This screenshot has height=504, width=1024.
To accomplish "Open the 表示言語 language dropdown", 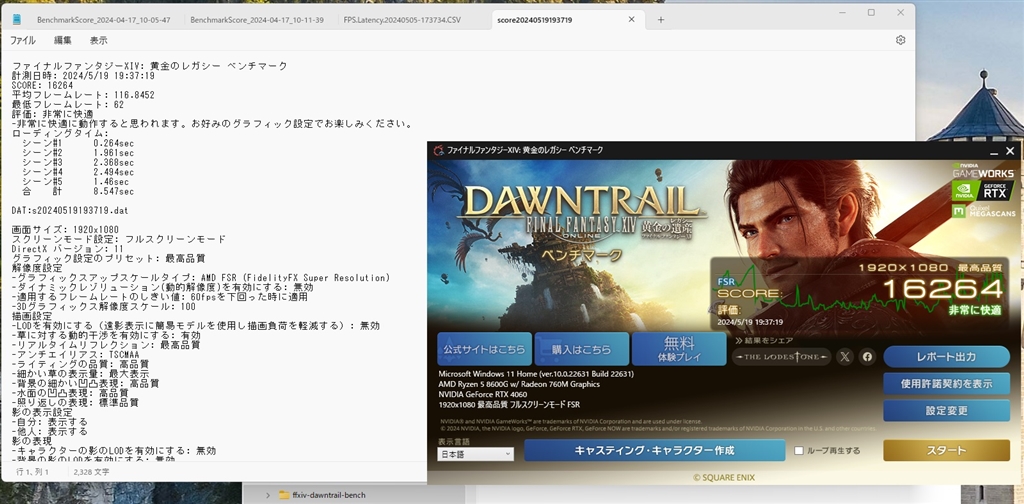I will tap(475, 454).
